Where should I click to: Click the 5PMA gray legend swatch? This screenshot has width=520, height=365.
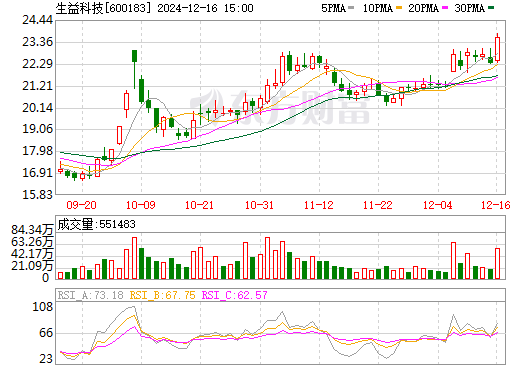351,8
